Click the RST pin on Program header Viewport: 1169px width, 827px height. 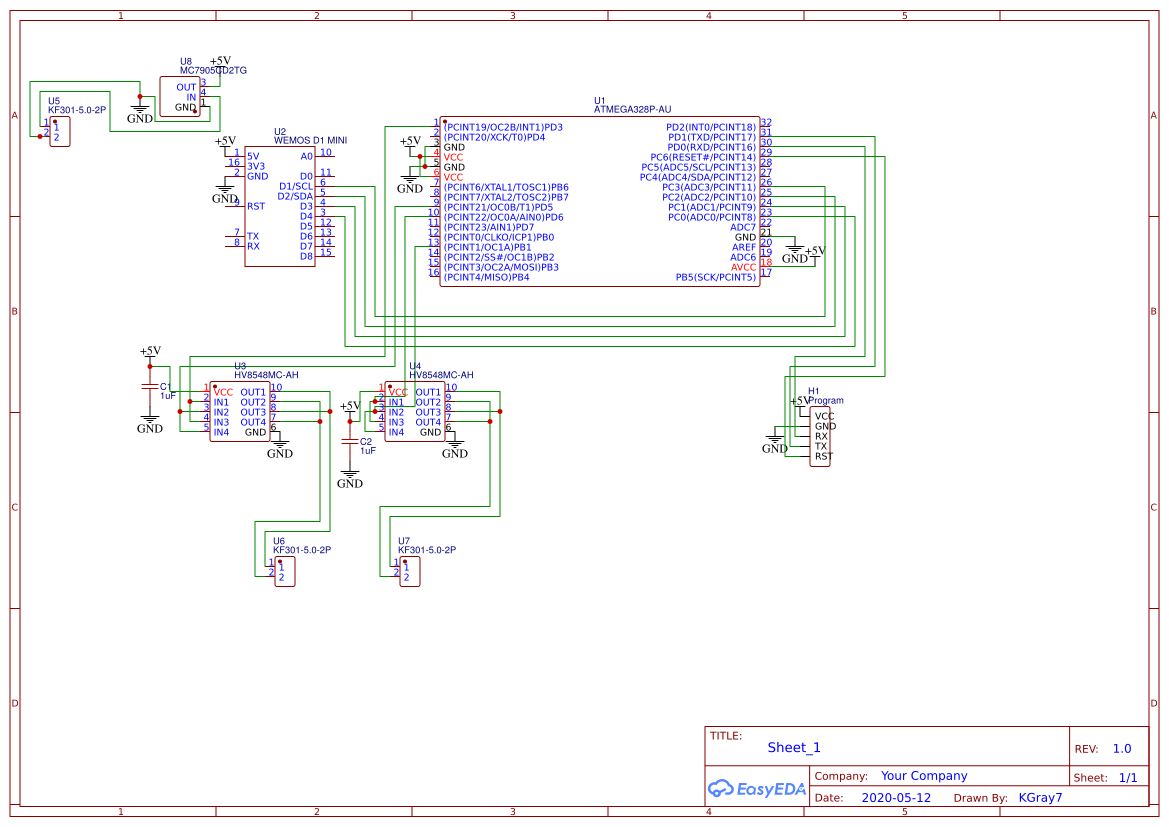point(824,456)
